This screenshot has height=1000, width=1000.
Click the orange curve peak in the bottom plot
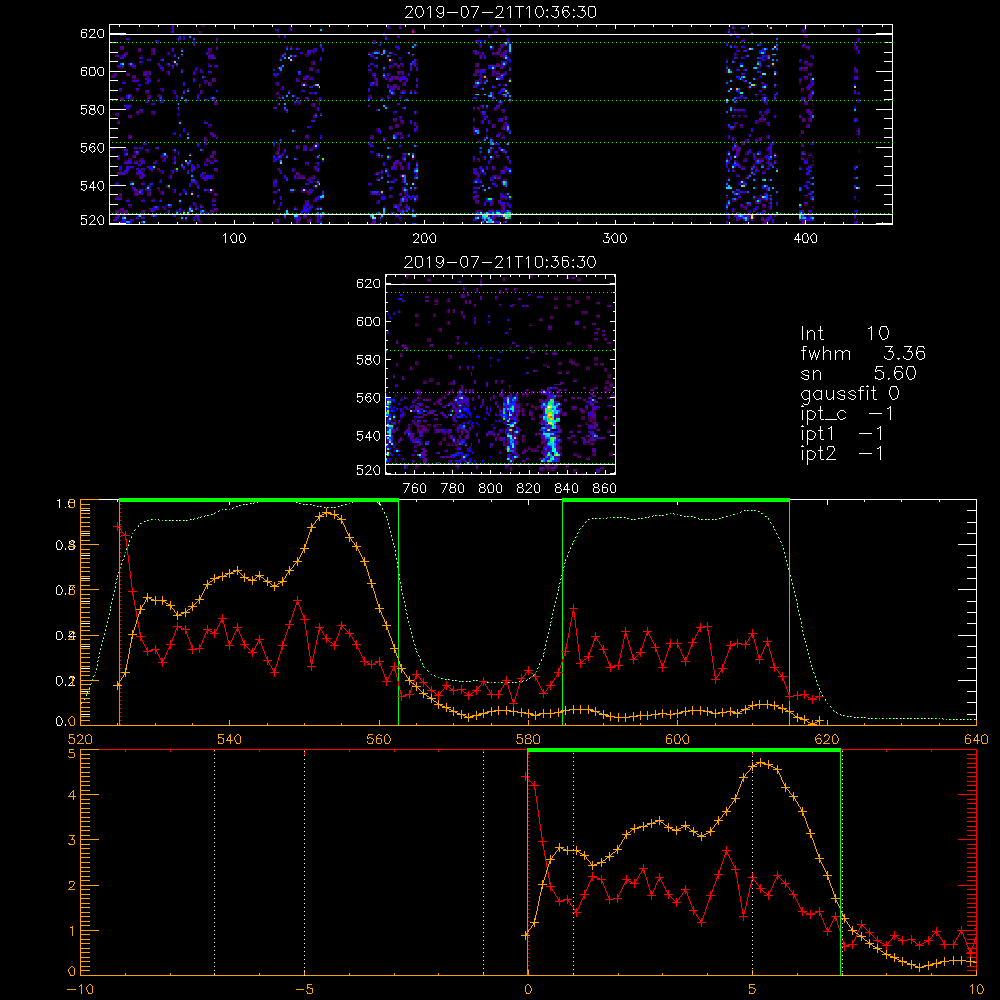click(x=760, y=762)
